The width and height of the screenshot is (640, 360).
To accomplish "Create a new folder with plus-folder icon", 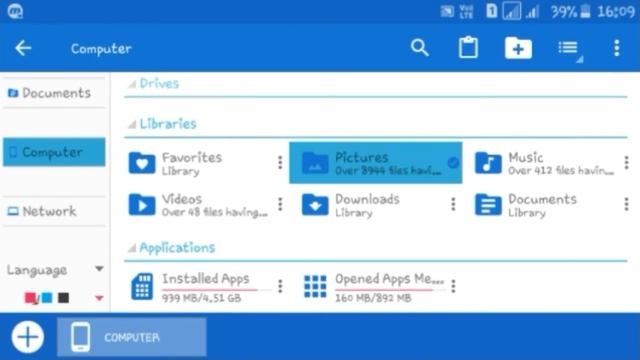I will (x=518, y=48).
